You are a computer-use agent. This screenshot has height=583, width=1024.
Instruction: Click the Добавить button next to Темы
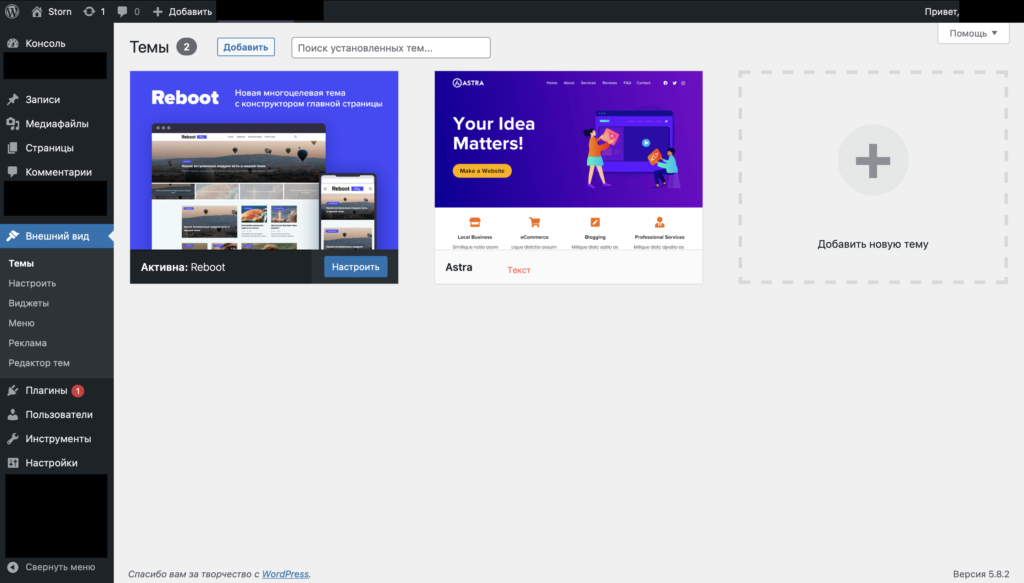point(246,47)
